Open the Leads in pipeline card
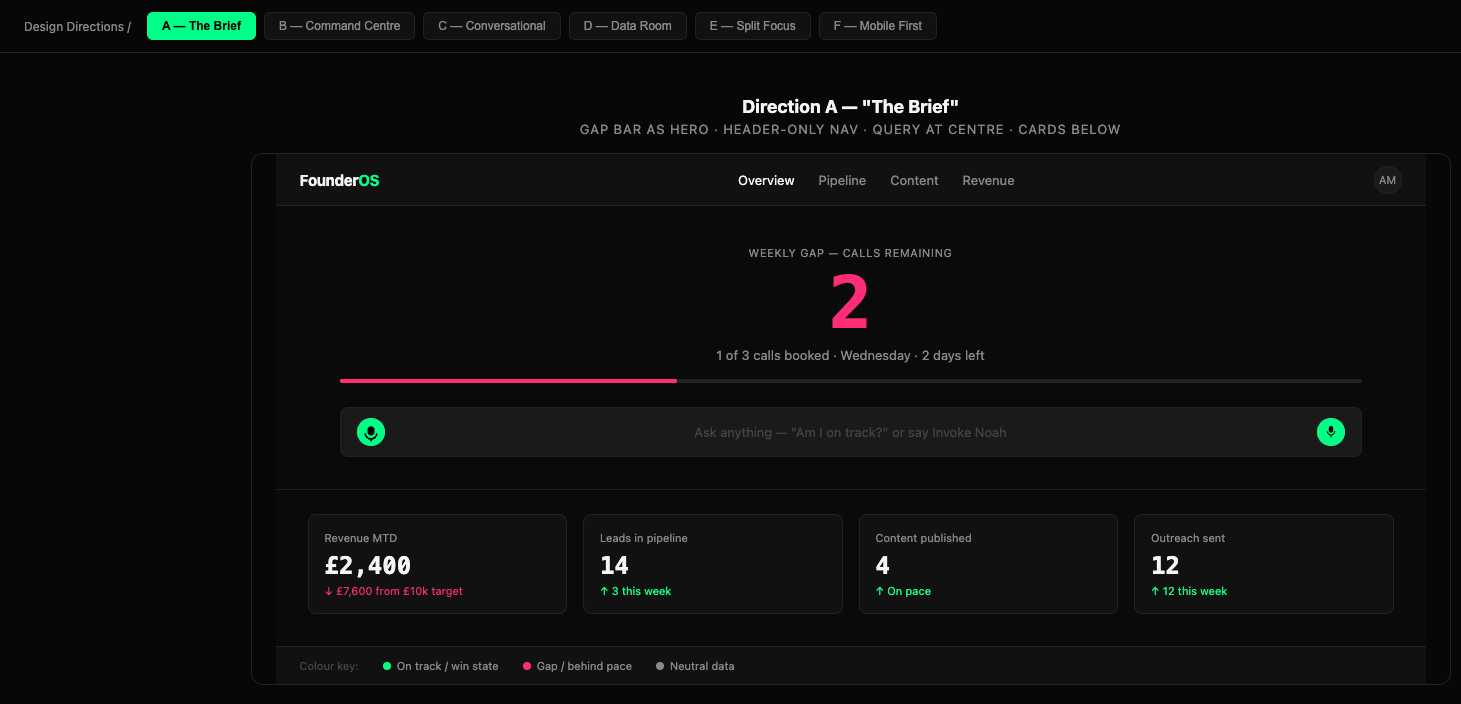The height and width of the screenshot is (704, 1461). tap(713, 564)
